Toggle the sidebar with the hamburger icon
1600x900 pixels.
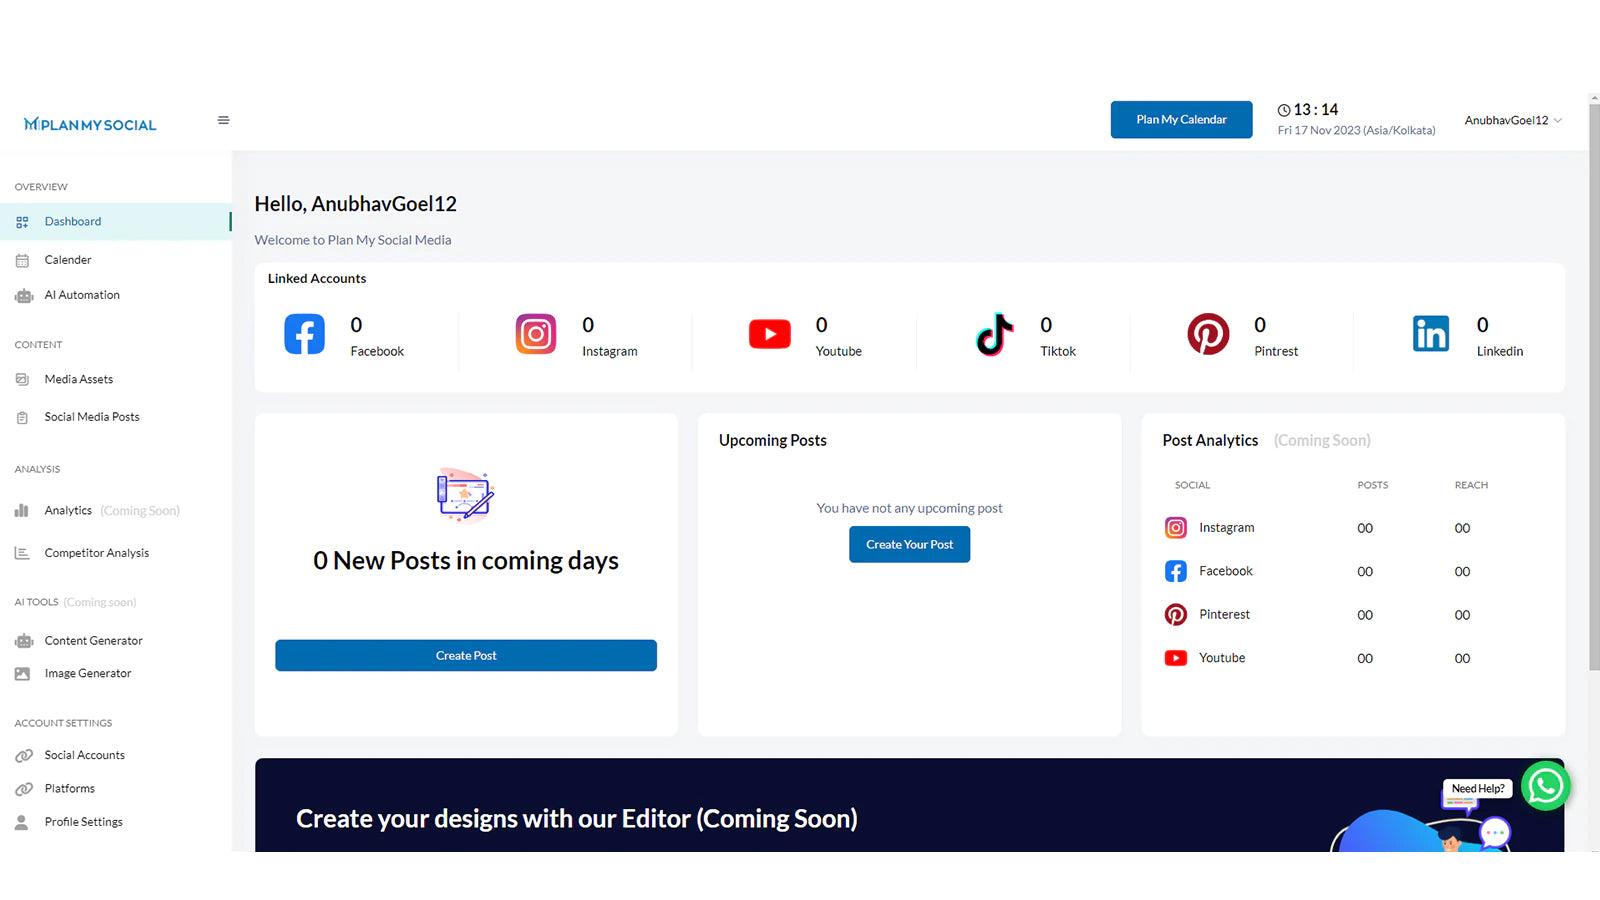pyautogui.click(x=223, y=119)
